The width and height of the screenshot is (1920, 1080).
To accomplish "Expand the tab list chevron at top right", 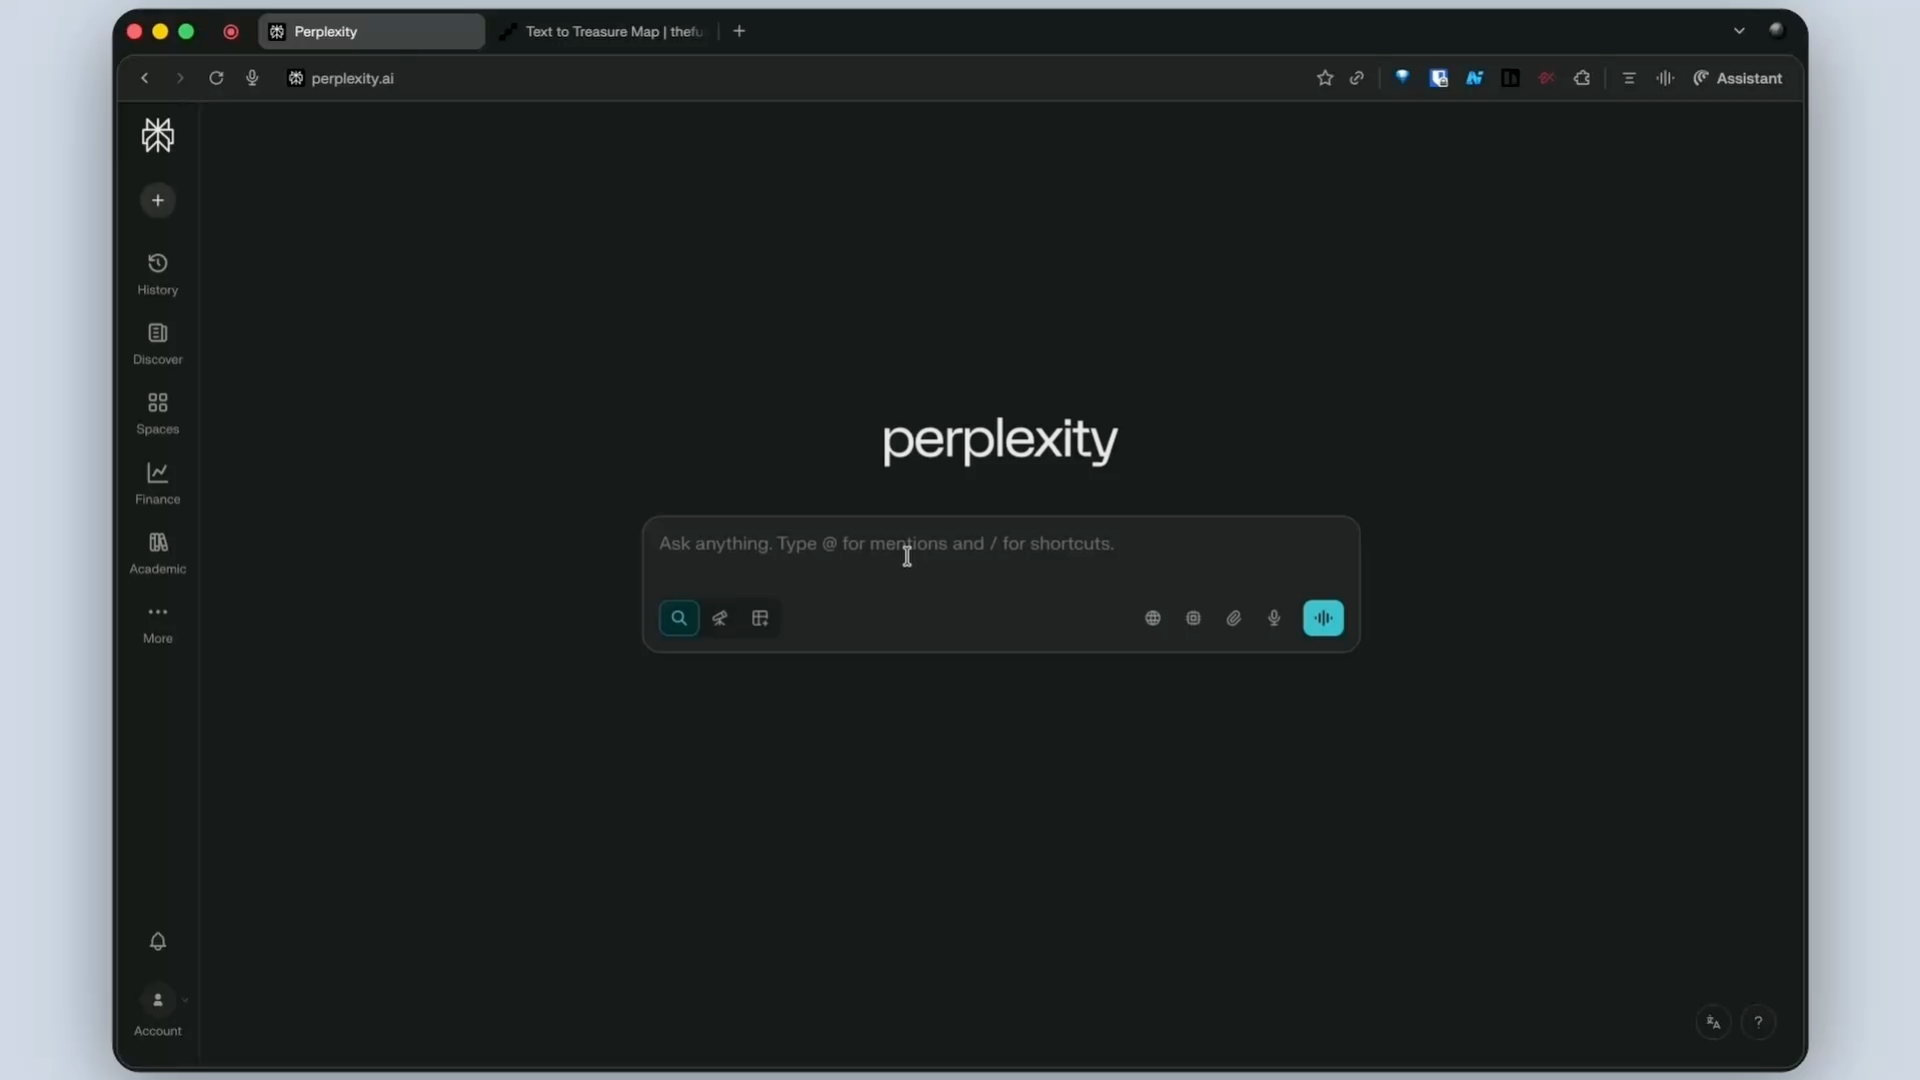I will (x=1739, y=31).
